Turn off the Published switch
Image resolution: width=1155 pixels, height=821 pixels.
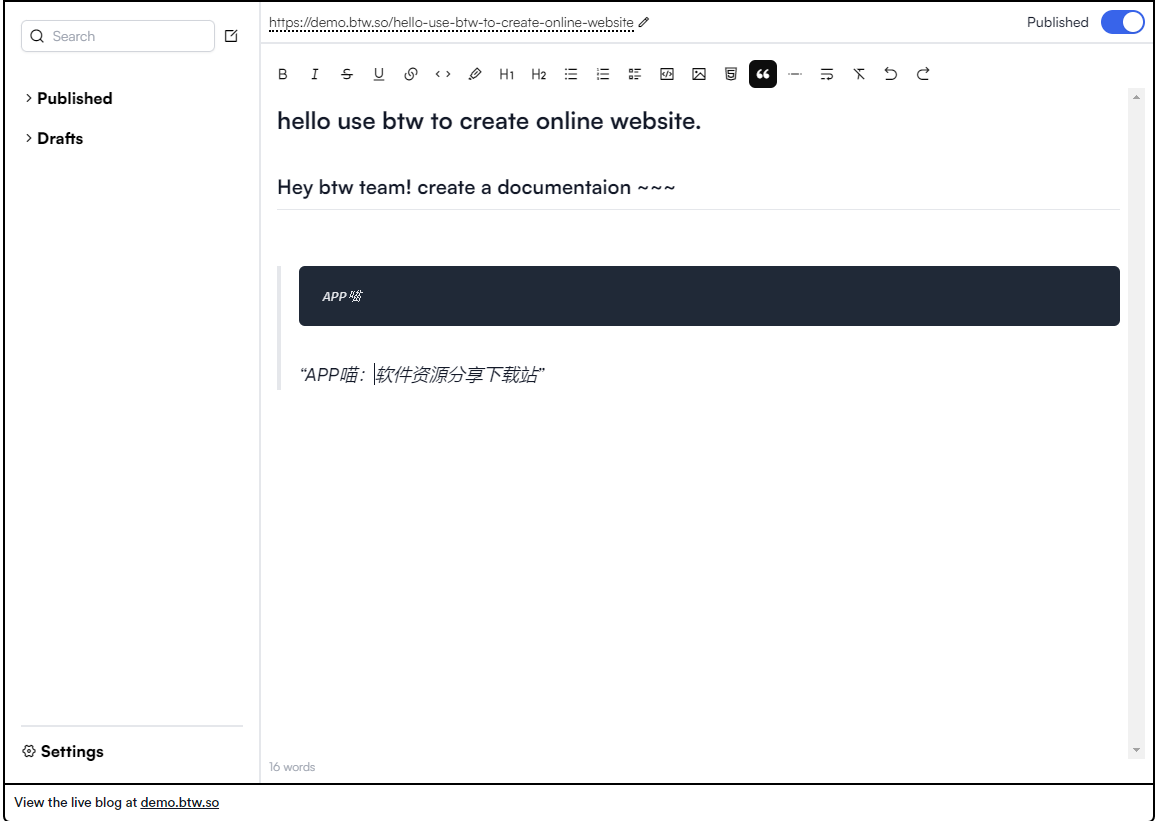[1122, 22]
